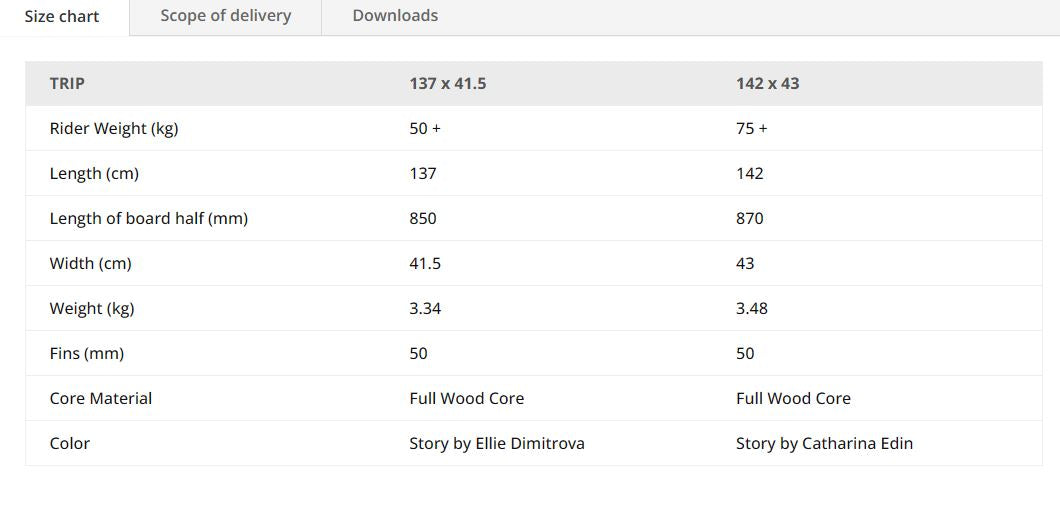Viewport: 1060px width, 505px height.
Task: Open the Scope of delivery tab
Action: tap(226, 16)
